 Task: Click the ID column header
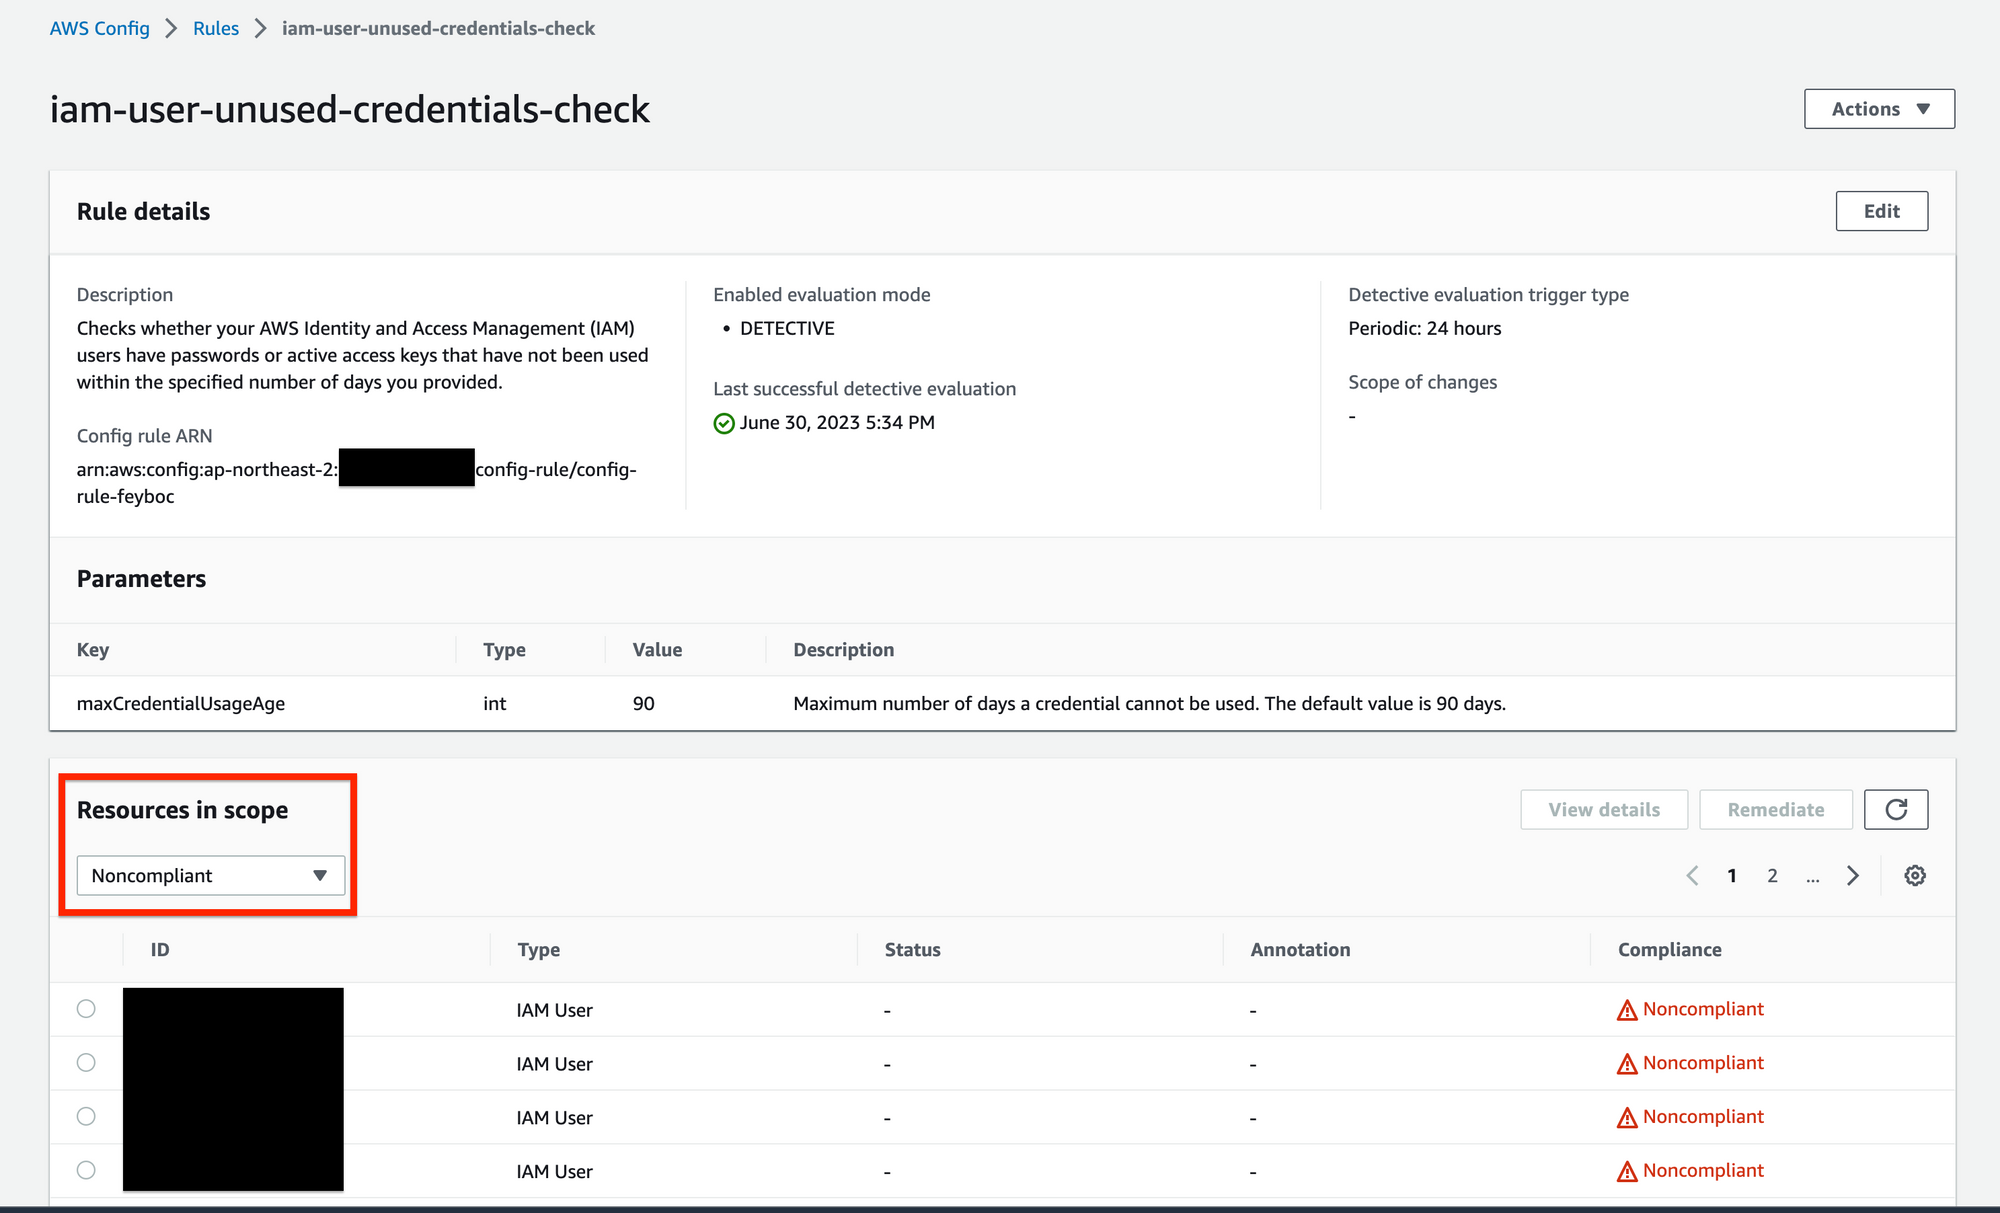(160, 950)
